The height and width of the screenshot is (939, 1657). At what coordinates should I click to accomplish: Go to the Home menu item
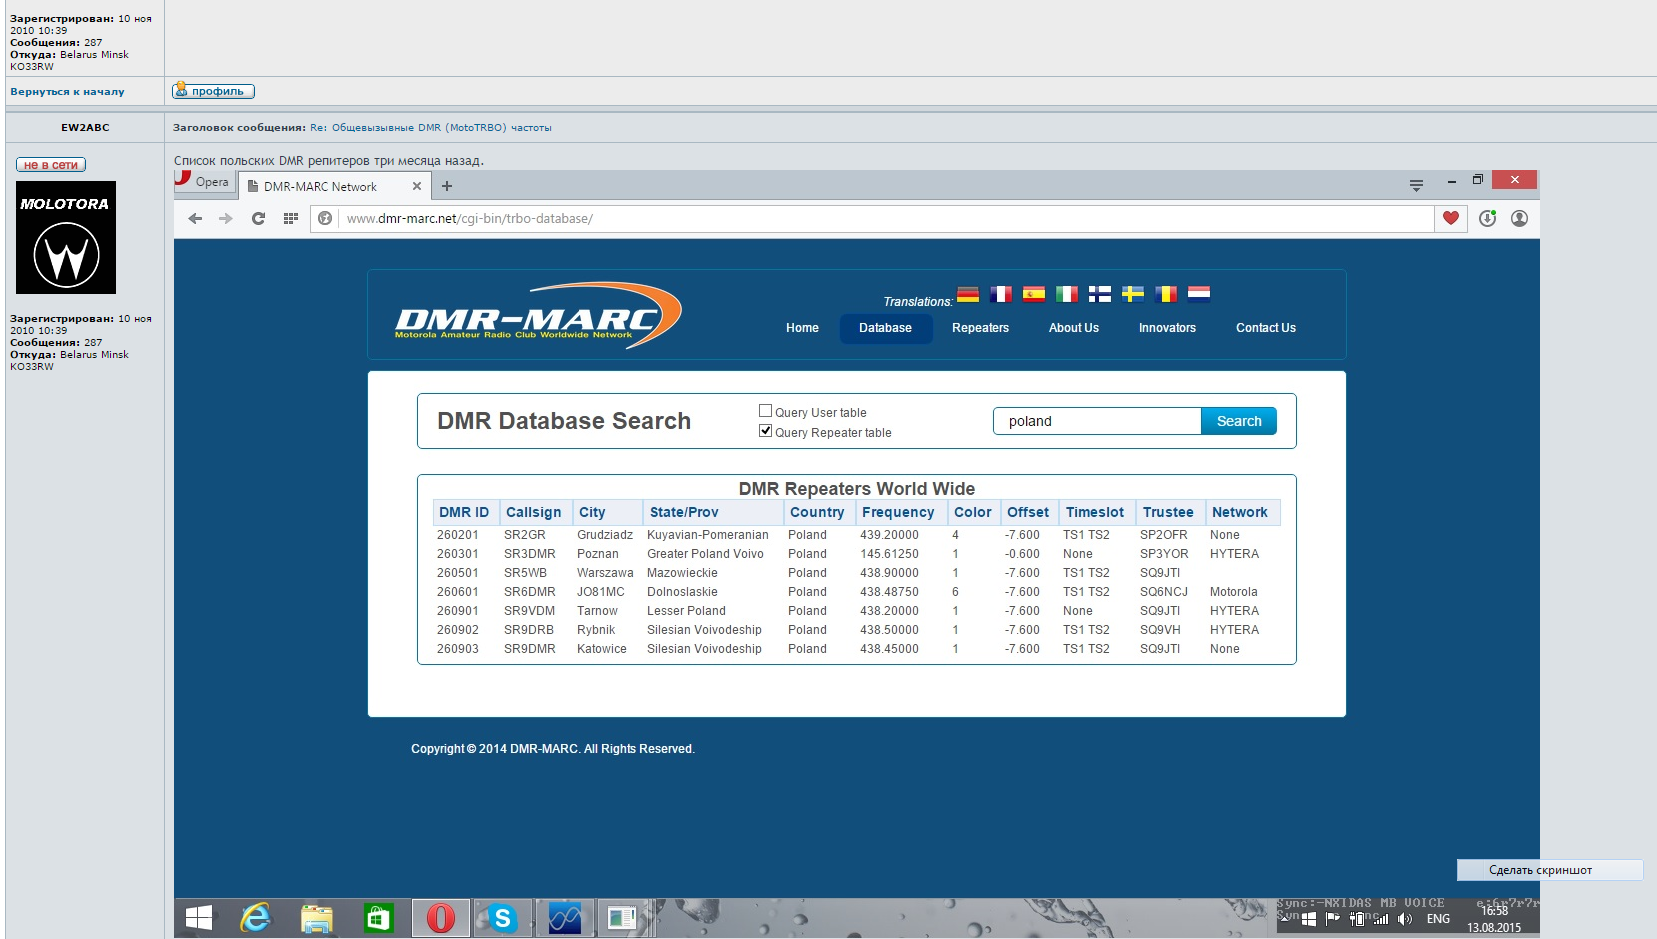pyautogui.click(x=802, y=328)
